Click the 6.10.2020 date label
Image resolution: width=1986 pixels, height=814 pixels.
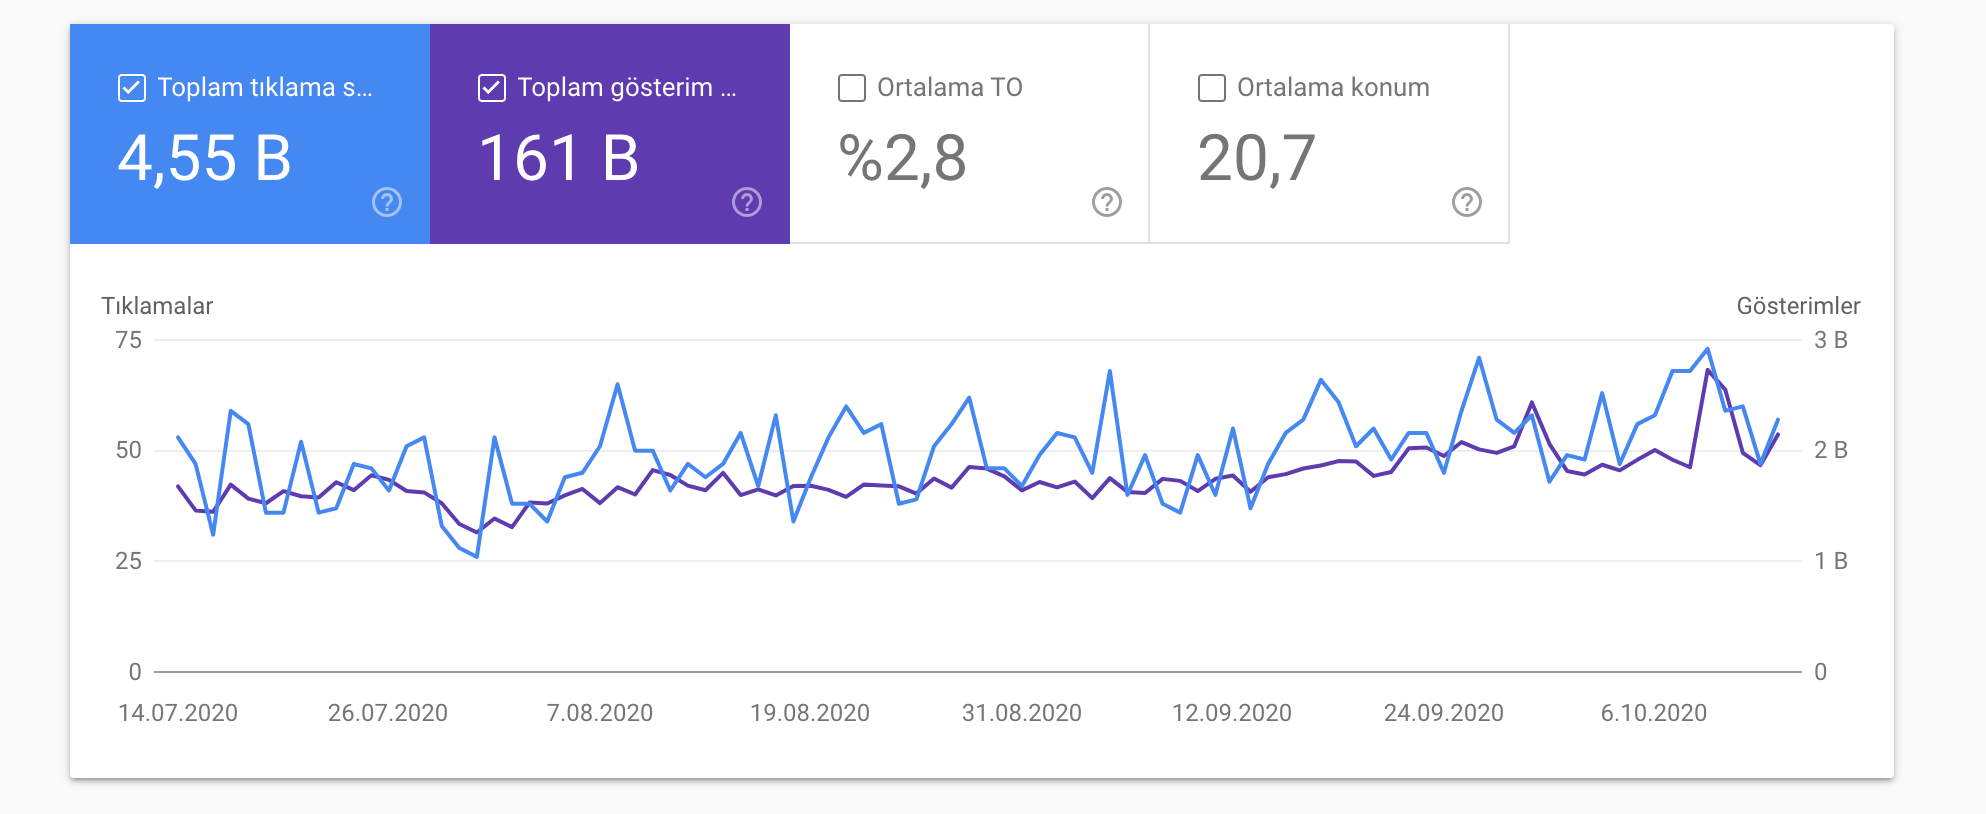(x=1654, y=713)
